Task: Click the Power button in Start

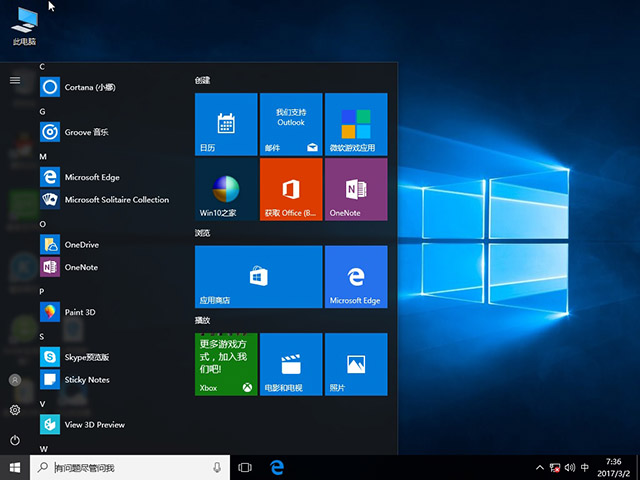Action: 15,440
